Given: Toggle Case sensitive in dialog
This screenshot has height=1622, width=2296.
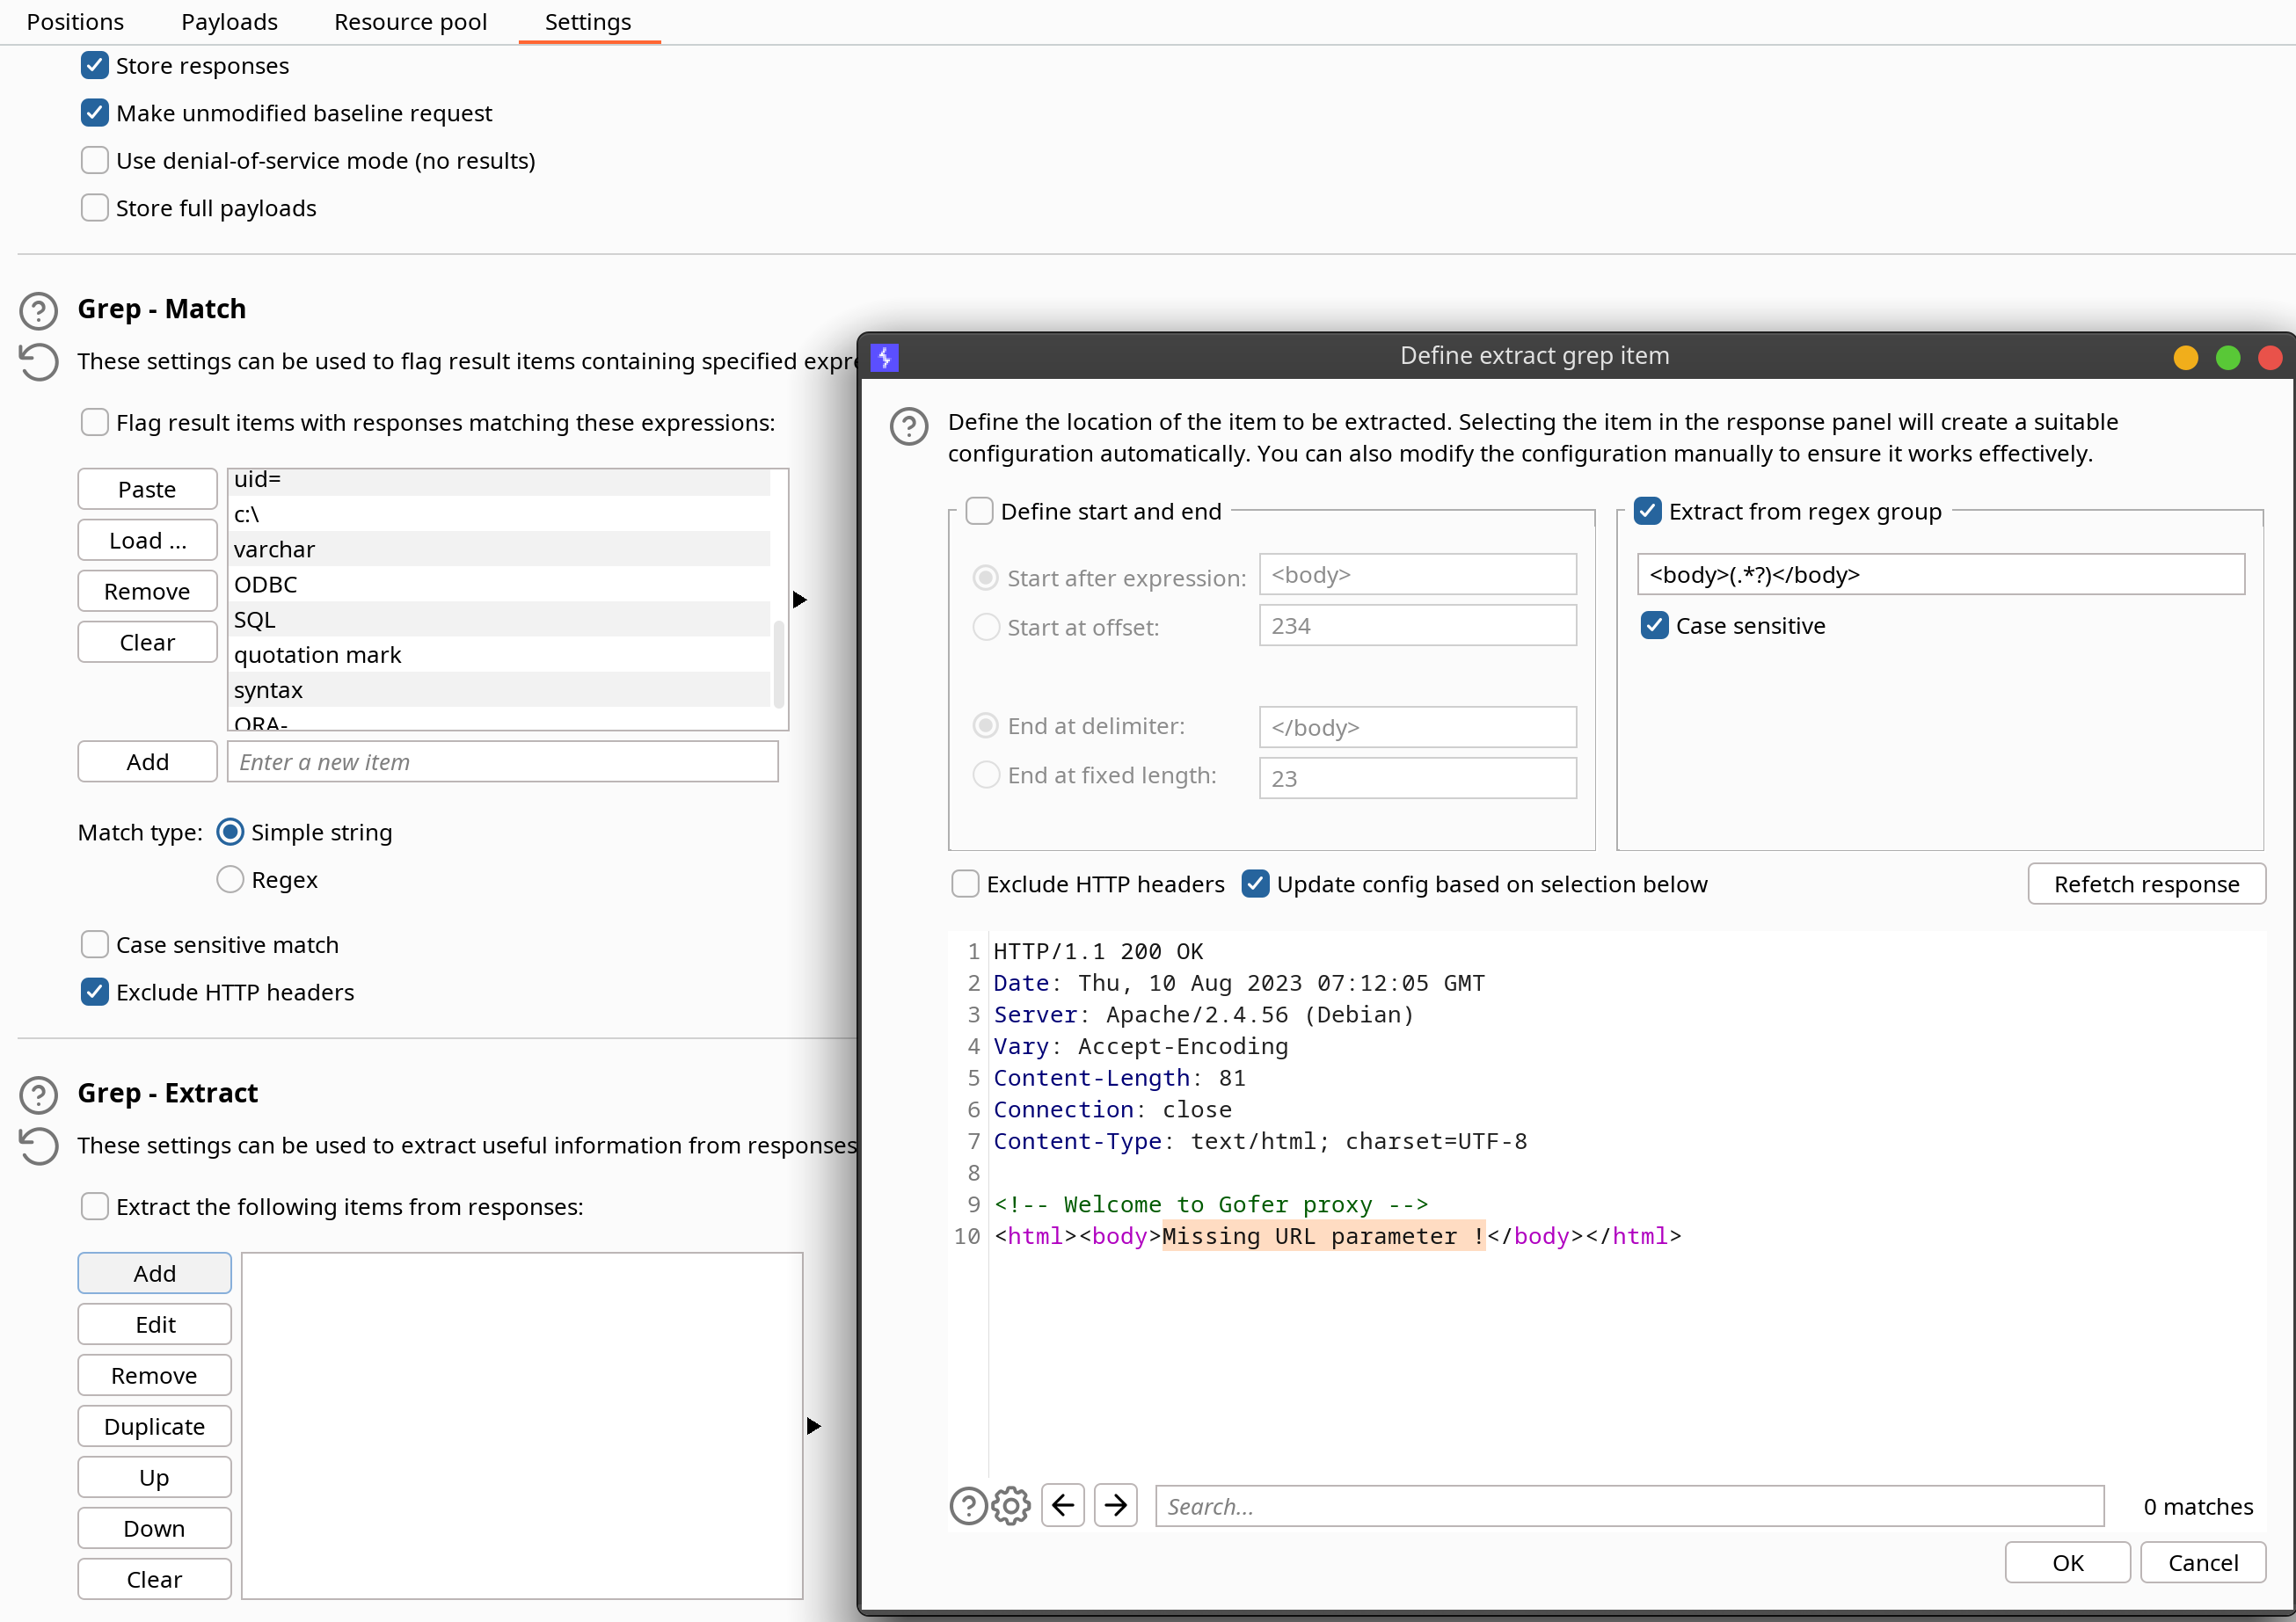Looking at the screenshot, I should pyautogui.click(x=1654, y=626).
